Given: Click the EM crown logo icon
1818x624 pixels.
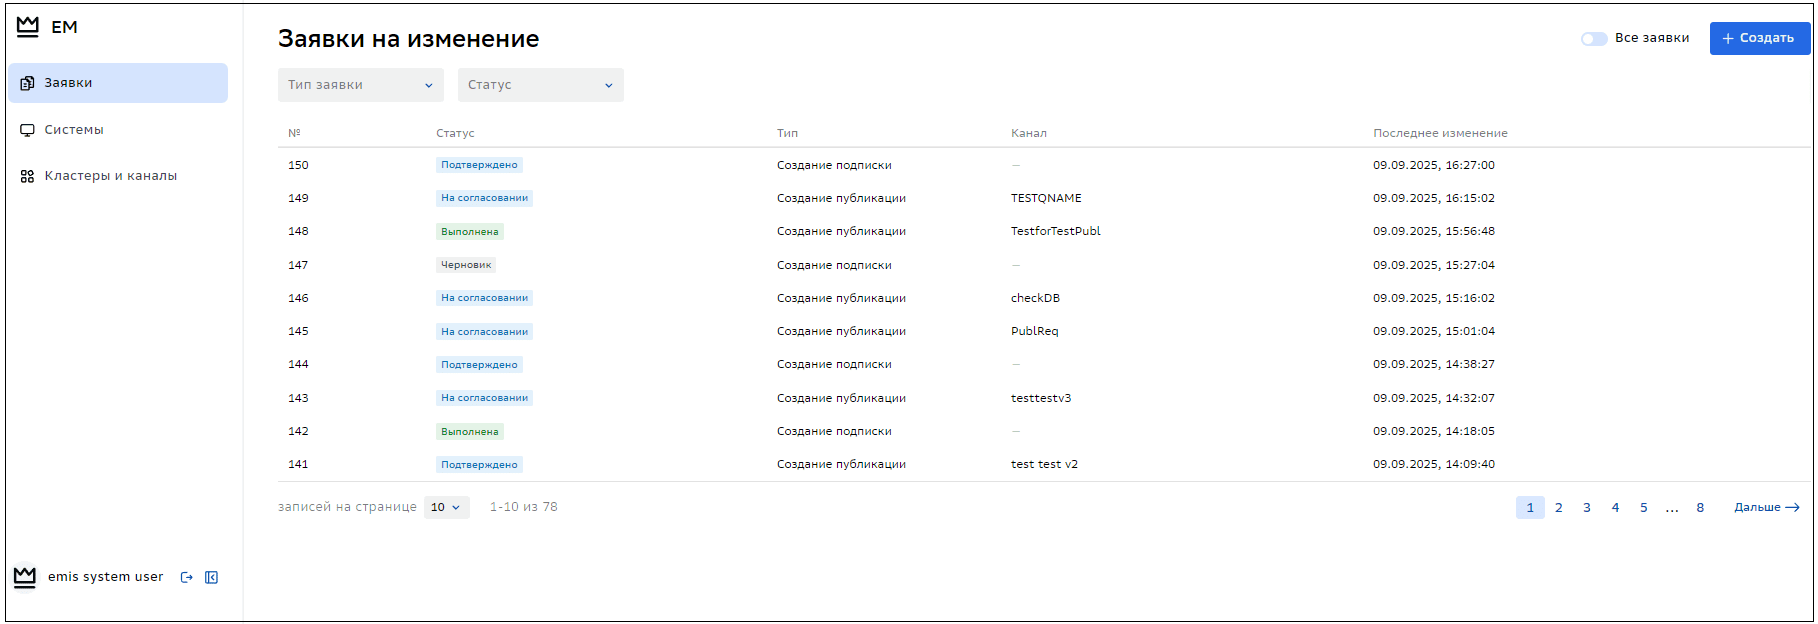Looking at the screenshot, I should [28, 27].
